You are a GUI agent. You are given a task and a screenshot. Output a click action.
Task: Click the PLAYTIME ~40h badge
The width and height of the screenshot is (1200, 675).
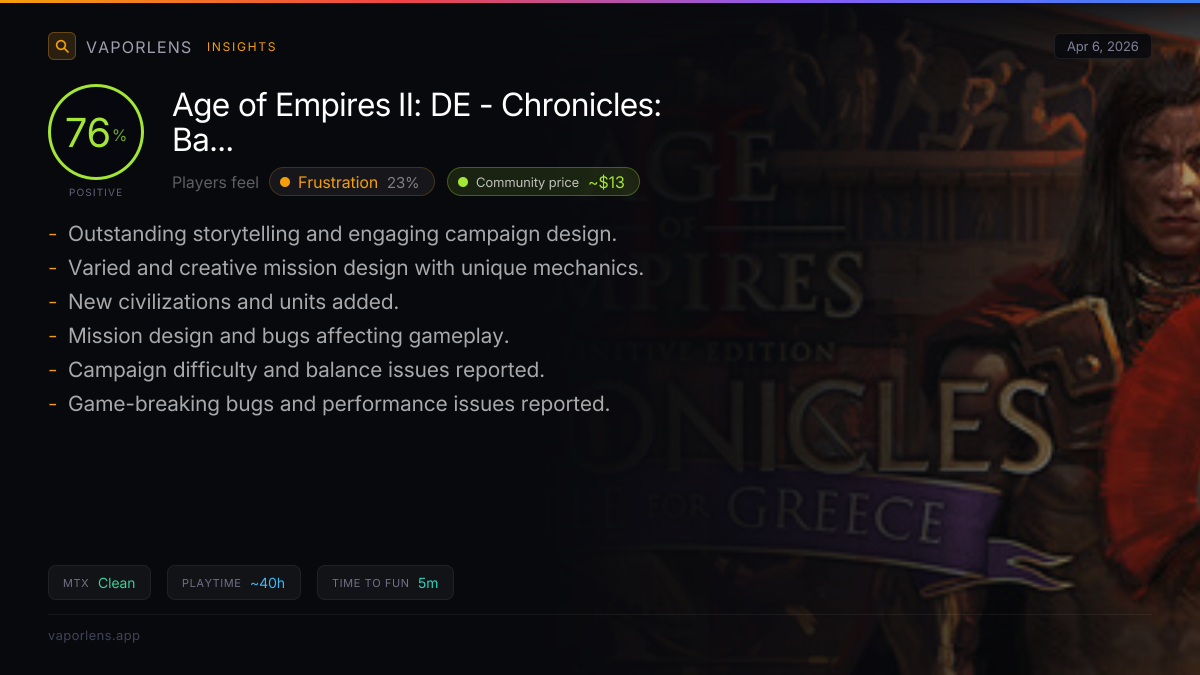point(233,583)
